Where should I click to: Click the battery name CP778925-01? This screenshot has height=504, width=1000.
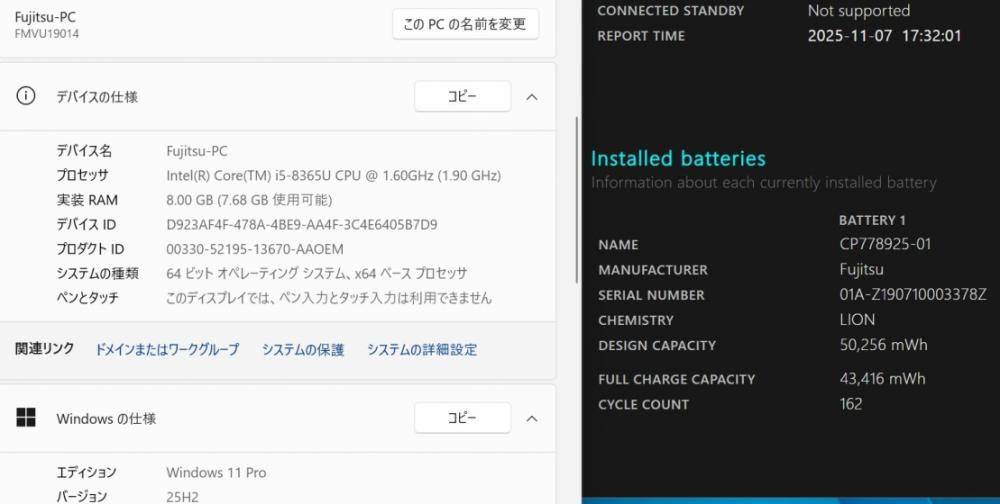click(x=886, y=244)
